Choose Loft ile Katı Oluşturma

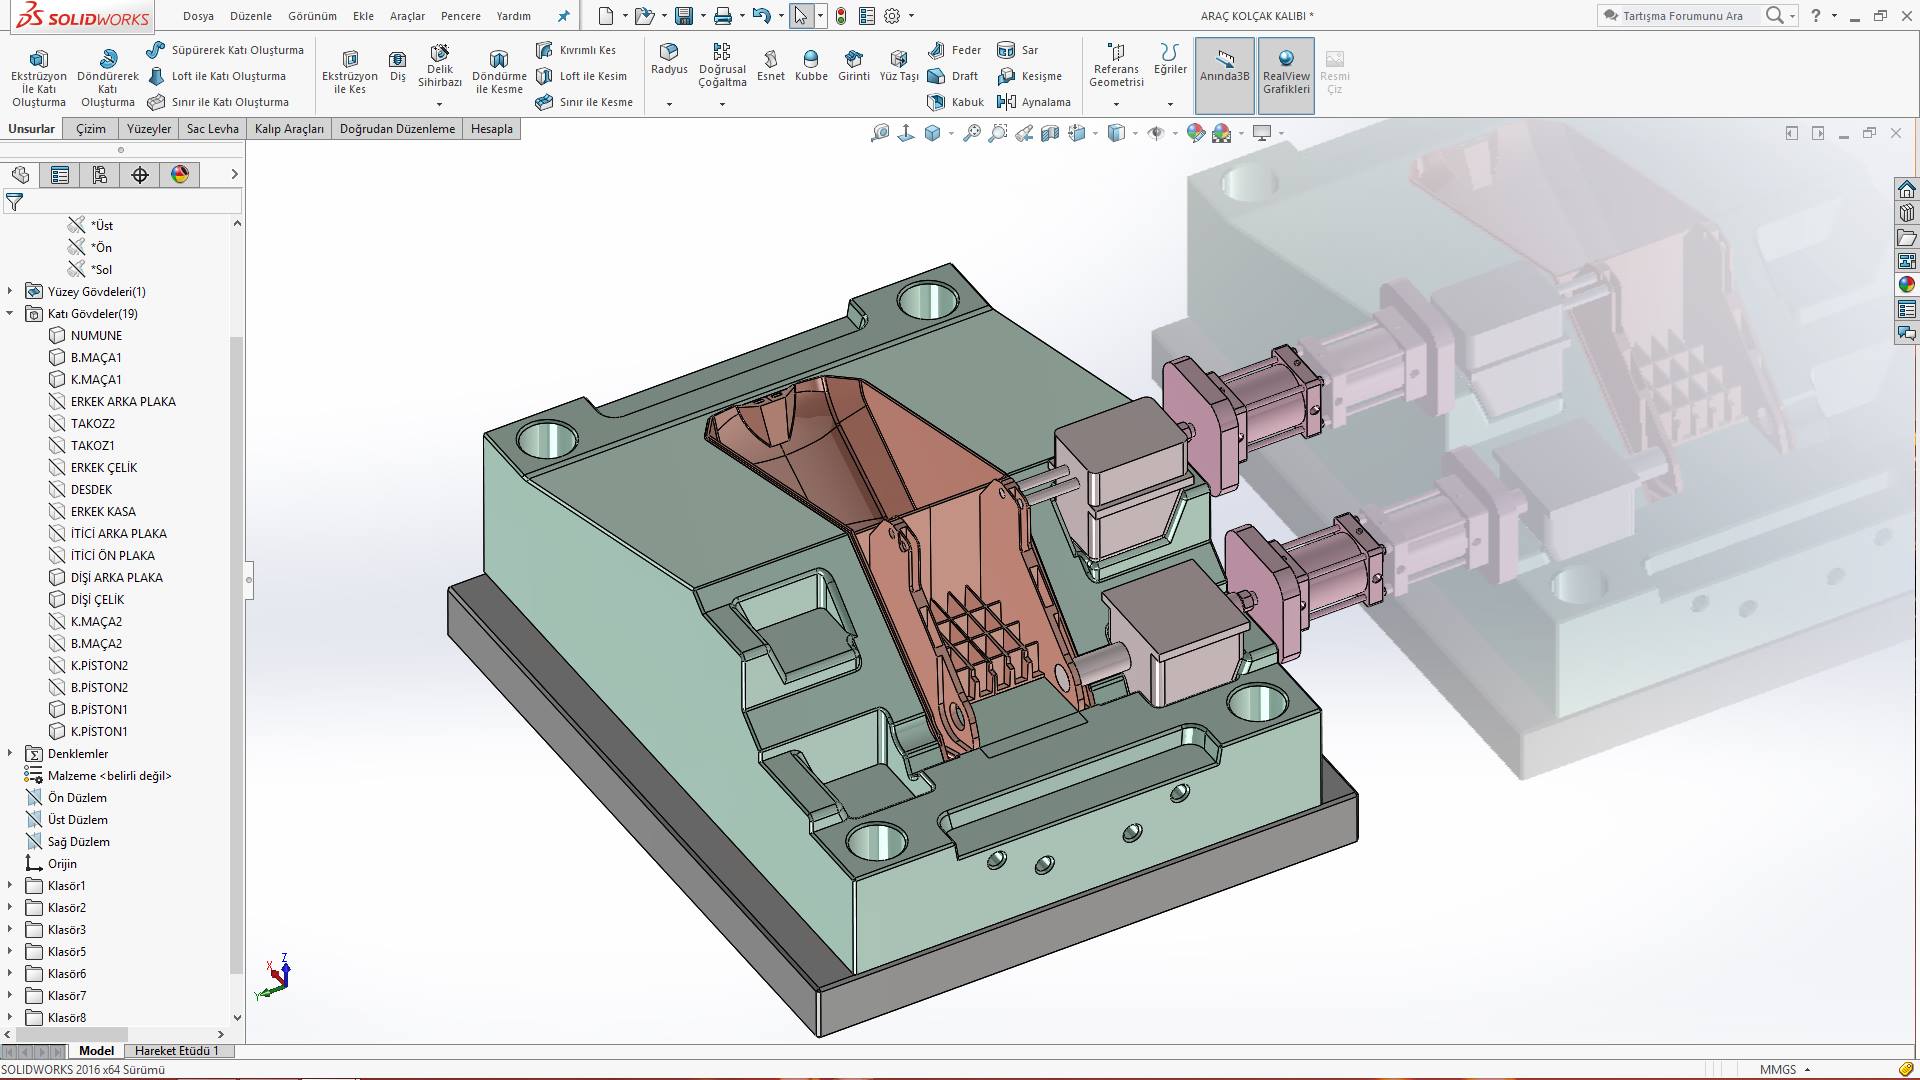[x=217, y=76]
